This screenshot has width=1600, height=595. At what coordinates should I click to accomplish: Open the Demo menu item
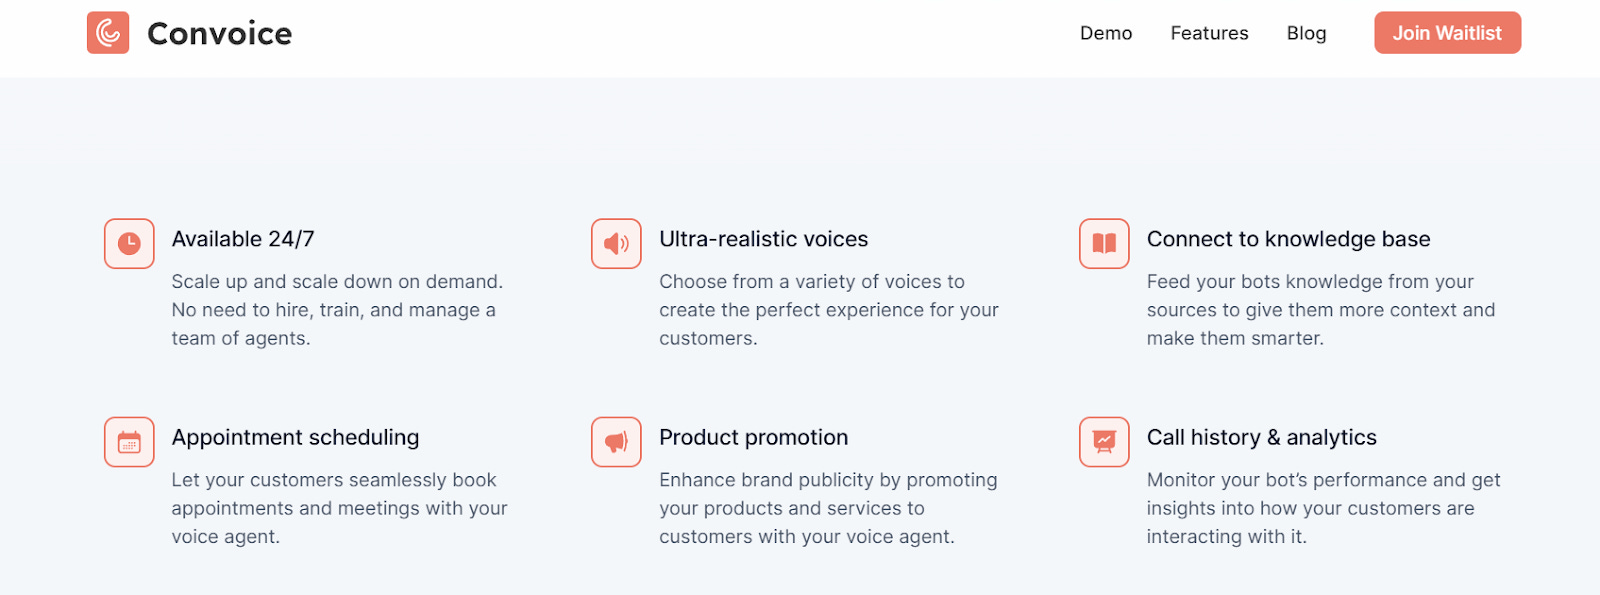(x=1106, y=33)
